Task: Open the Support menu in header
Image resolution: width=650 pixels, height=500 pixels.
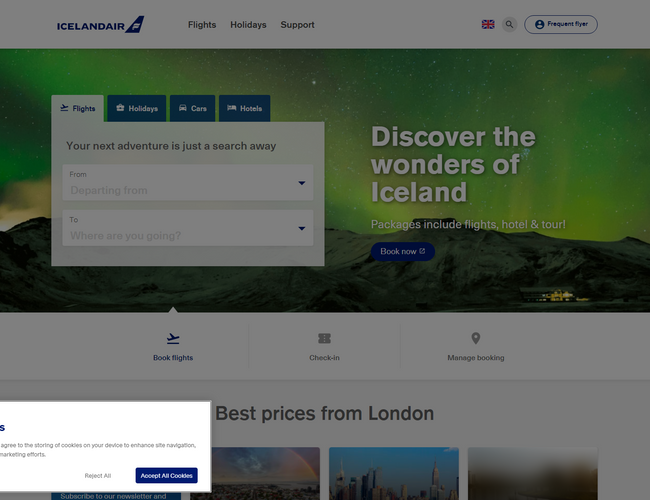Action: point(297,25)
